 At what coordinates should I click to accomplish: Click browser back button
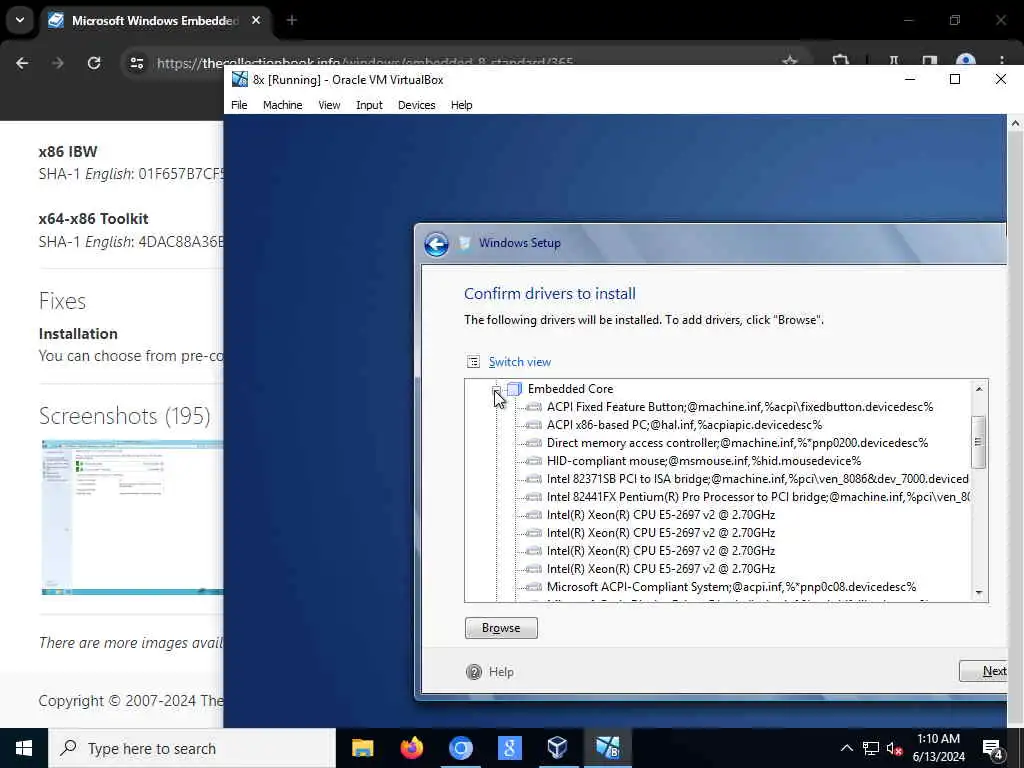click(22, 63)
